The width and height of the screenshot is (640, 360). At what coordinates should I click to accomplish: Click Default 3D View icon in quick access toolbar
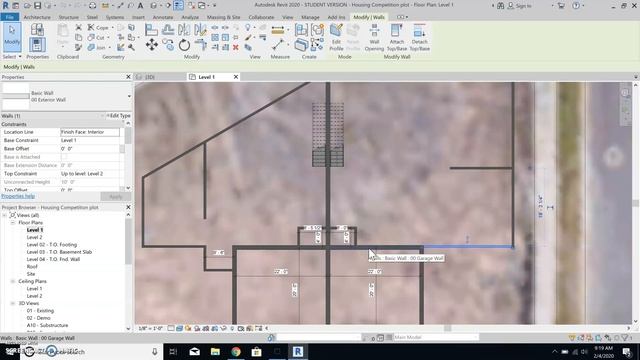tap(154, 6)
